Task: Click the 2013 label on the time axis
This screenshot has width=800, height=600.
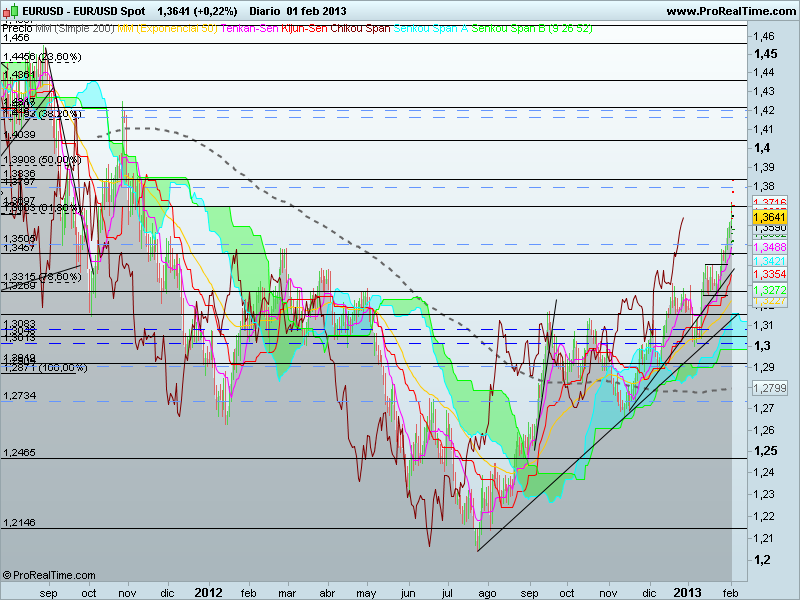Action: [x=690, y=592]
